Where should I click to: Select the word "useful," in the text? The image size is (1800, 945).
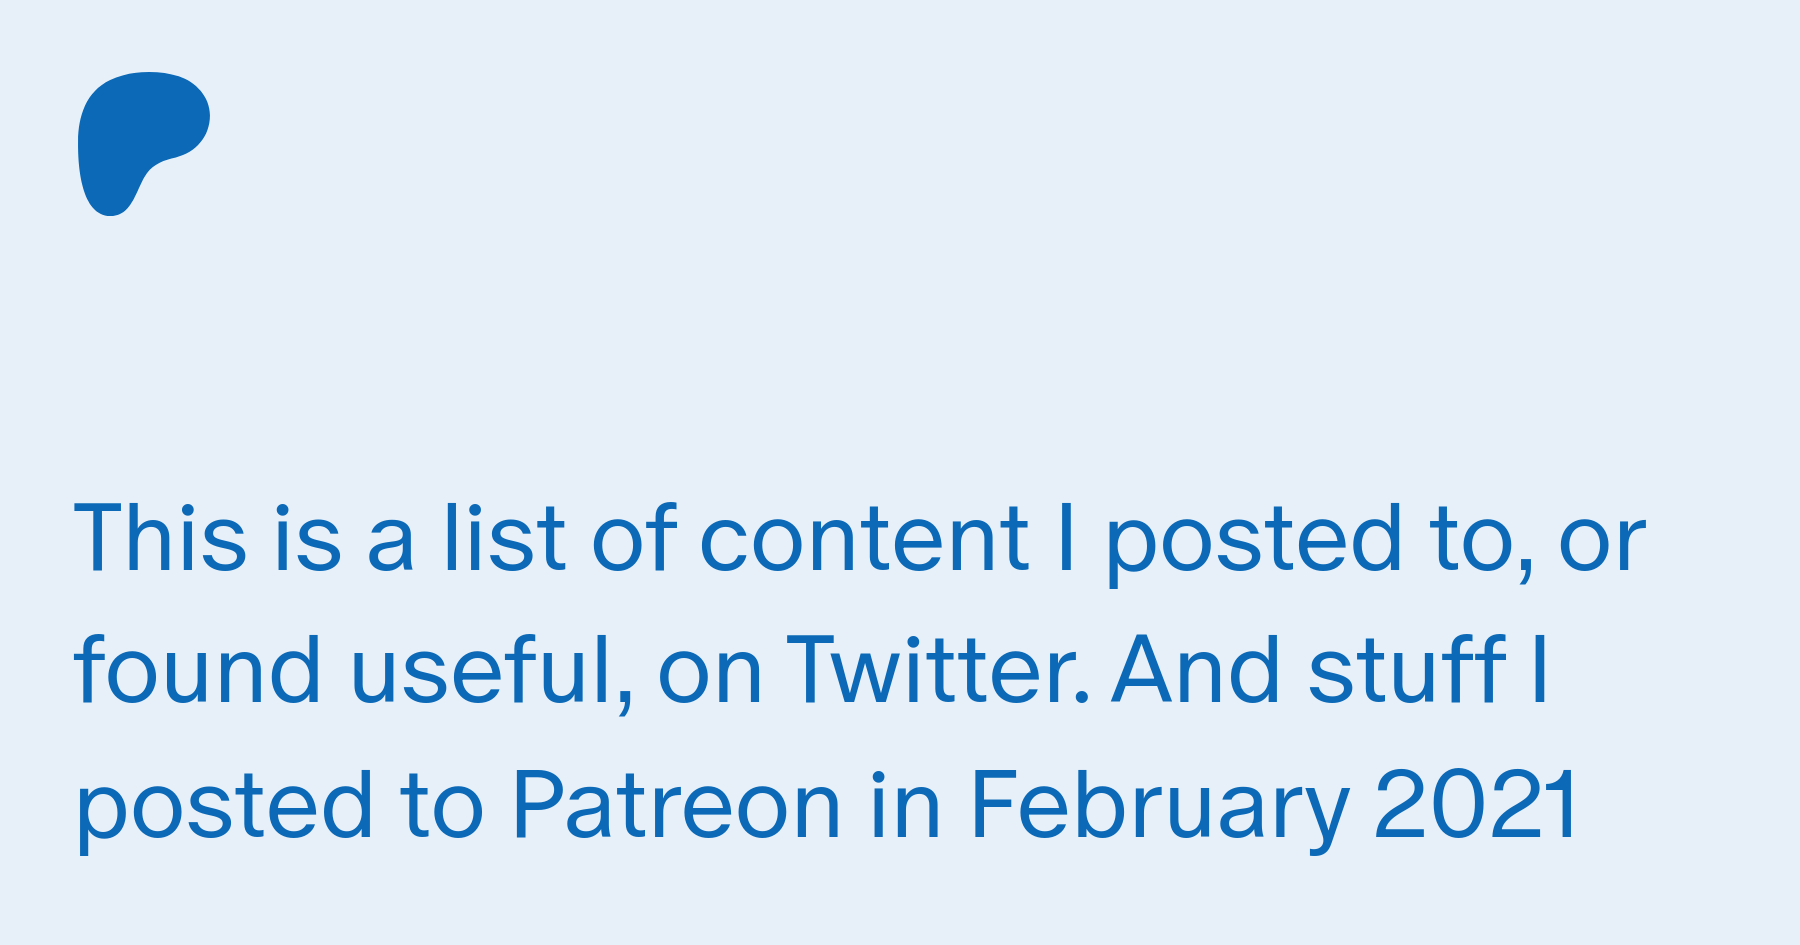click(492, 672)
